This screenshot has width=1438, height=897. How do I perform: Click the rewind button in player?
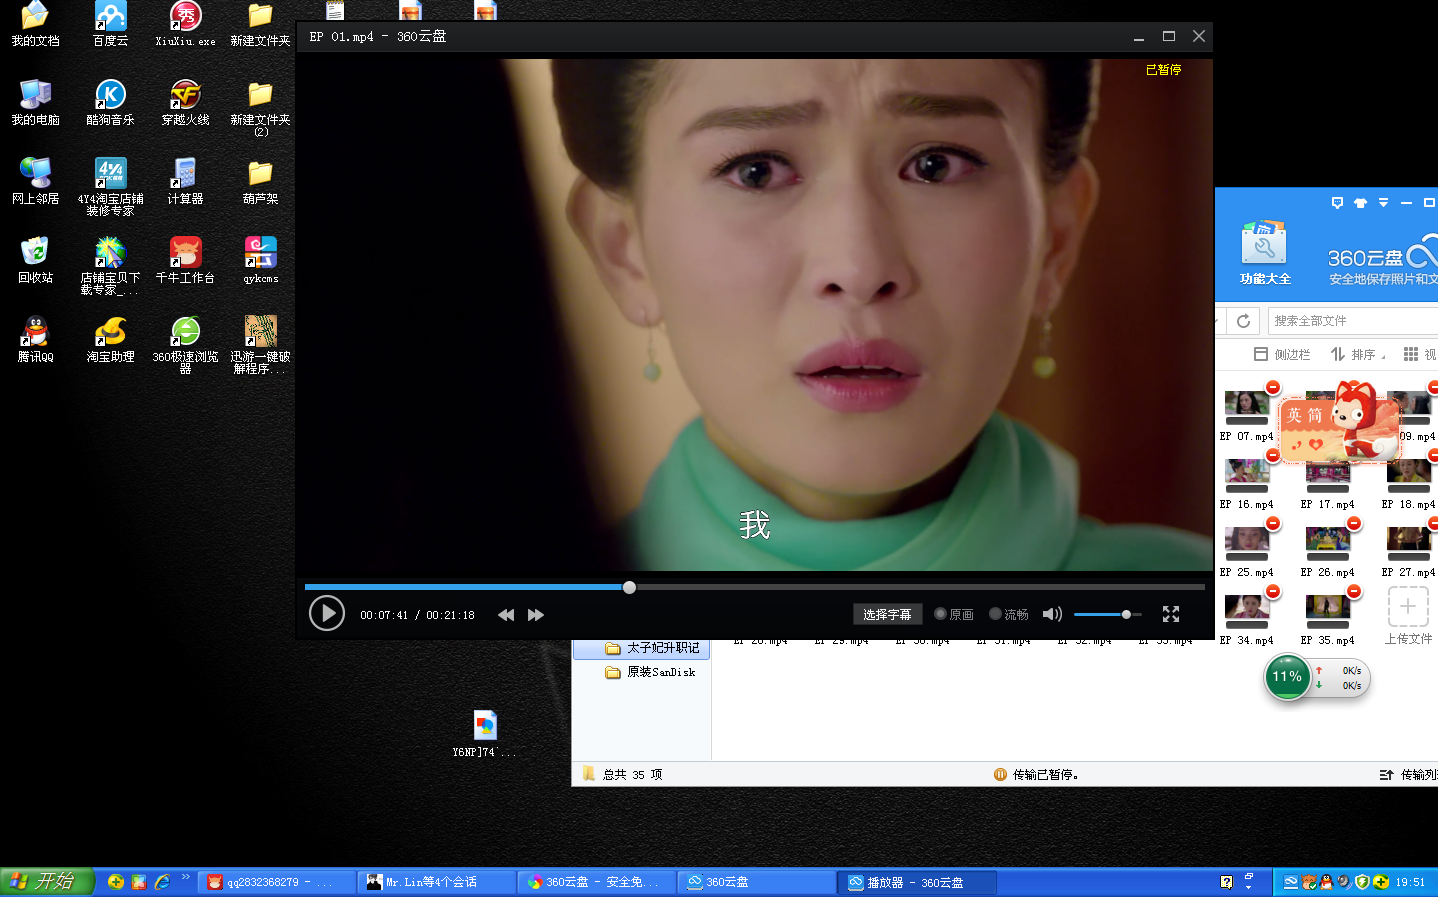click(506, 615)
